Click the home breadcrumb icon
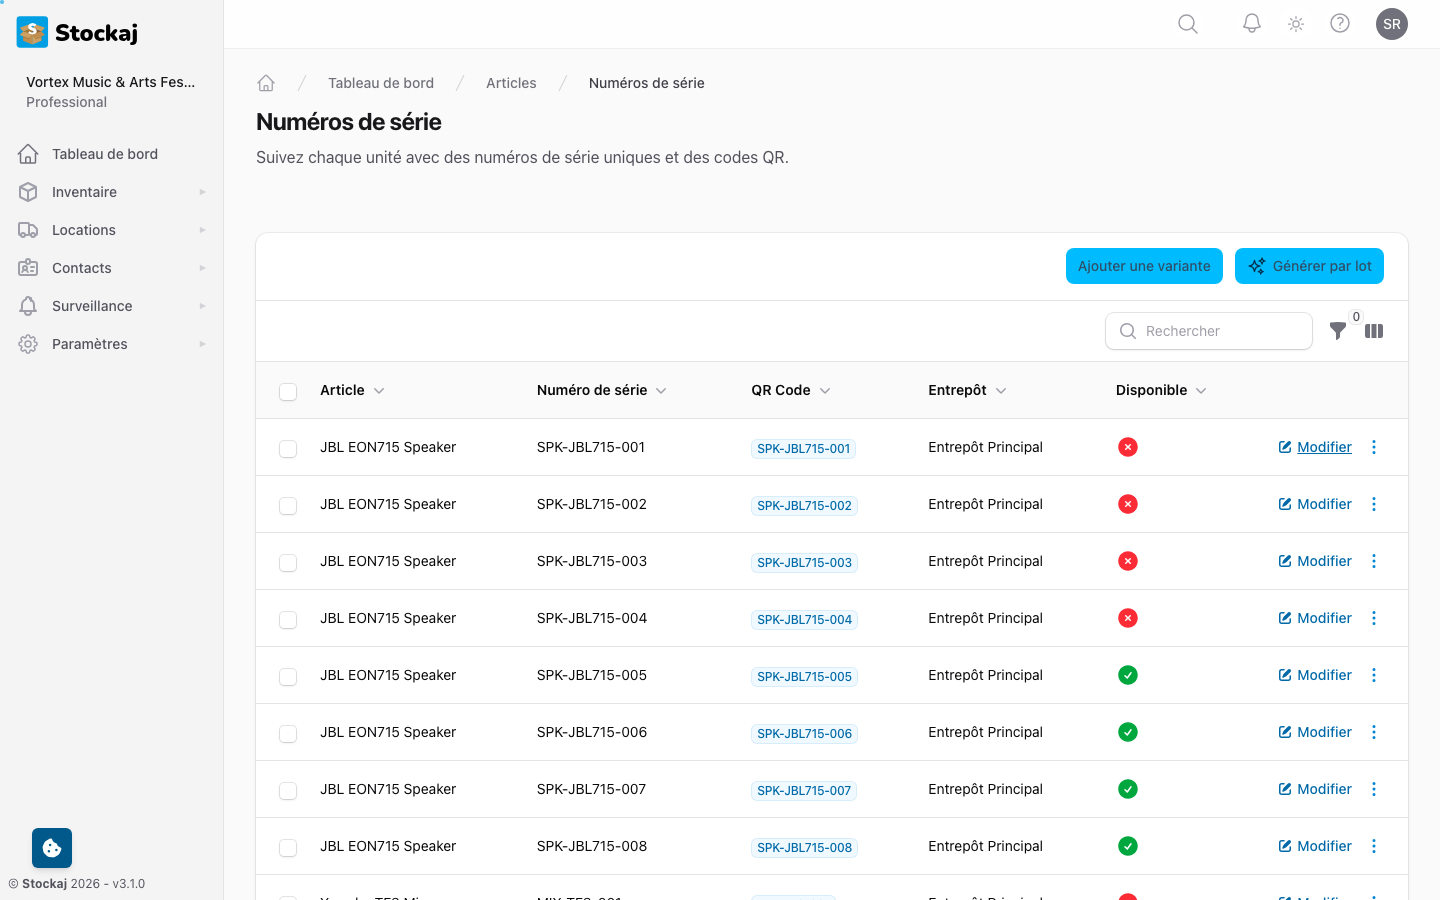The image size is (1440, 900). 266,83
